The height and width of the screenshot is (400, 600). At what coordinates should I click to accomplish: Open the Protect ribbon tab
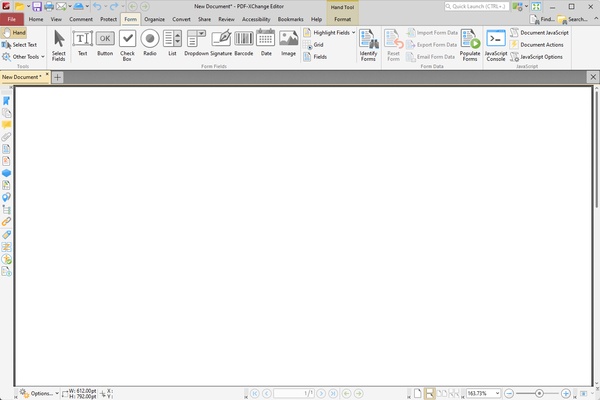pyautogui.click(x=108, y=19)
